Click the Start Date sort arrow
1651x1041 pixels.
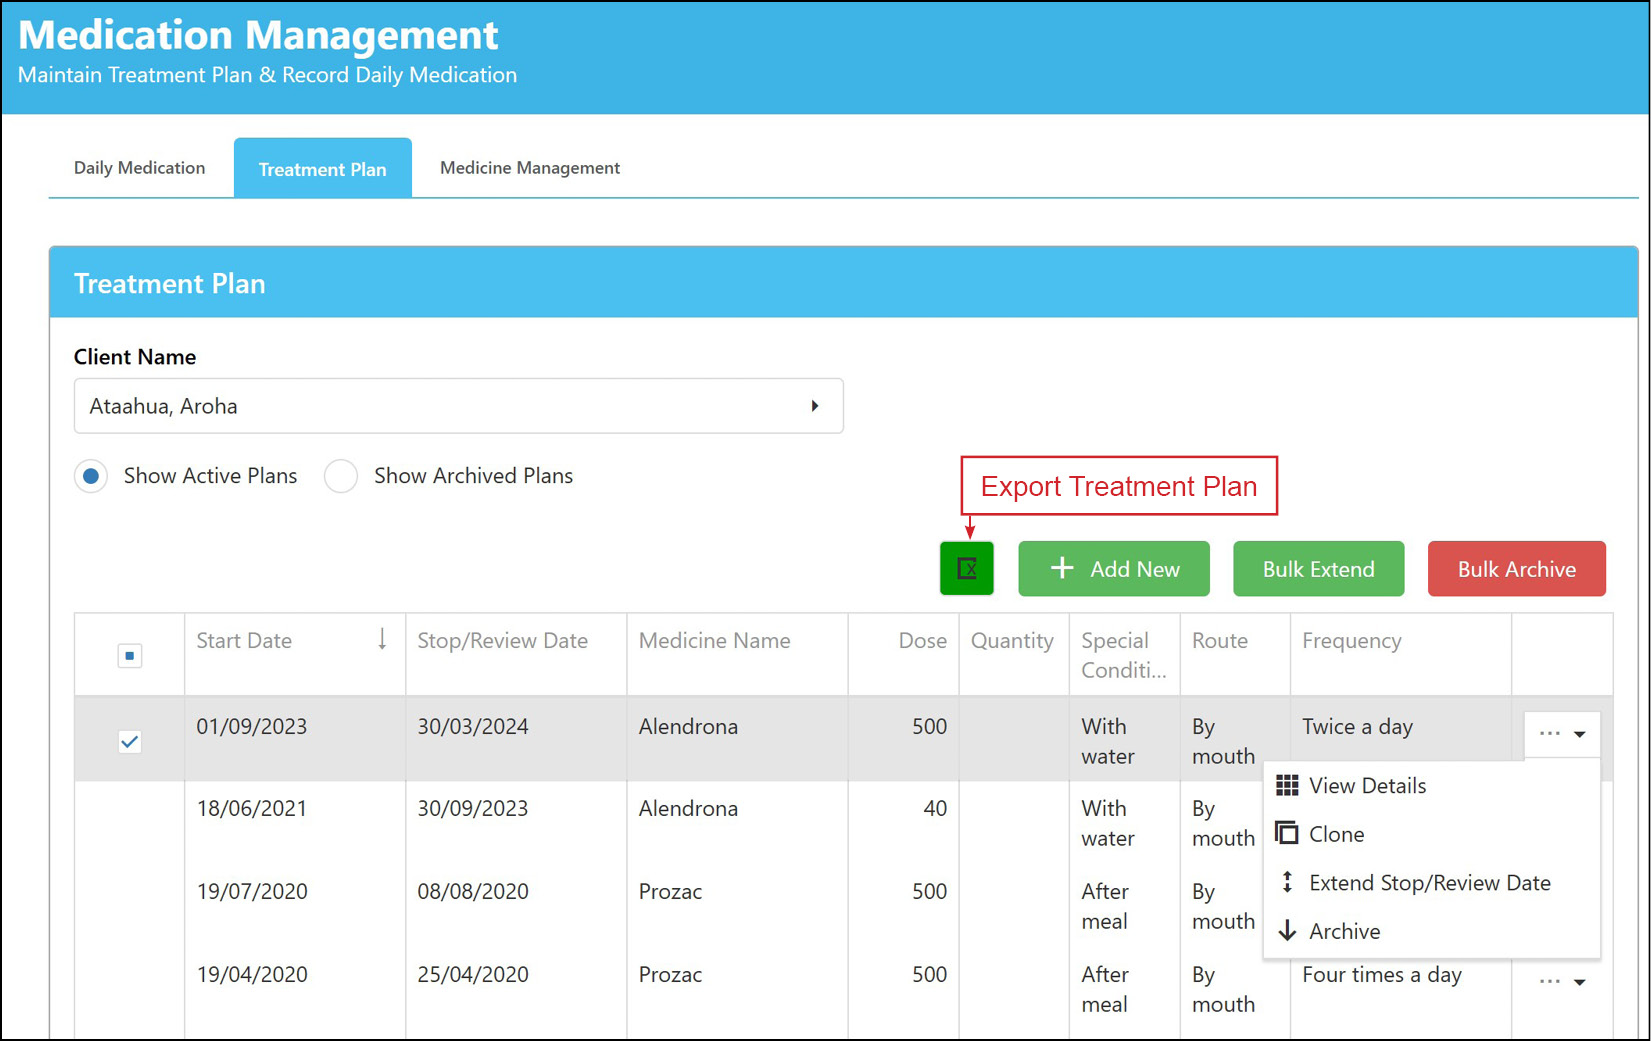pyautogui.click(x=382, y=639)
